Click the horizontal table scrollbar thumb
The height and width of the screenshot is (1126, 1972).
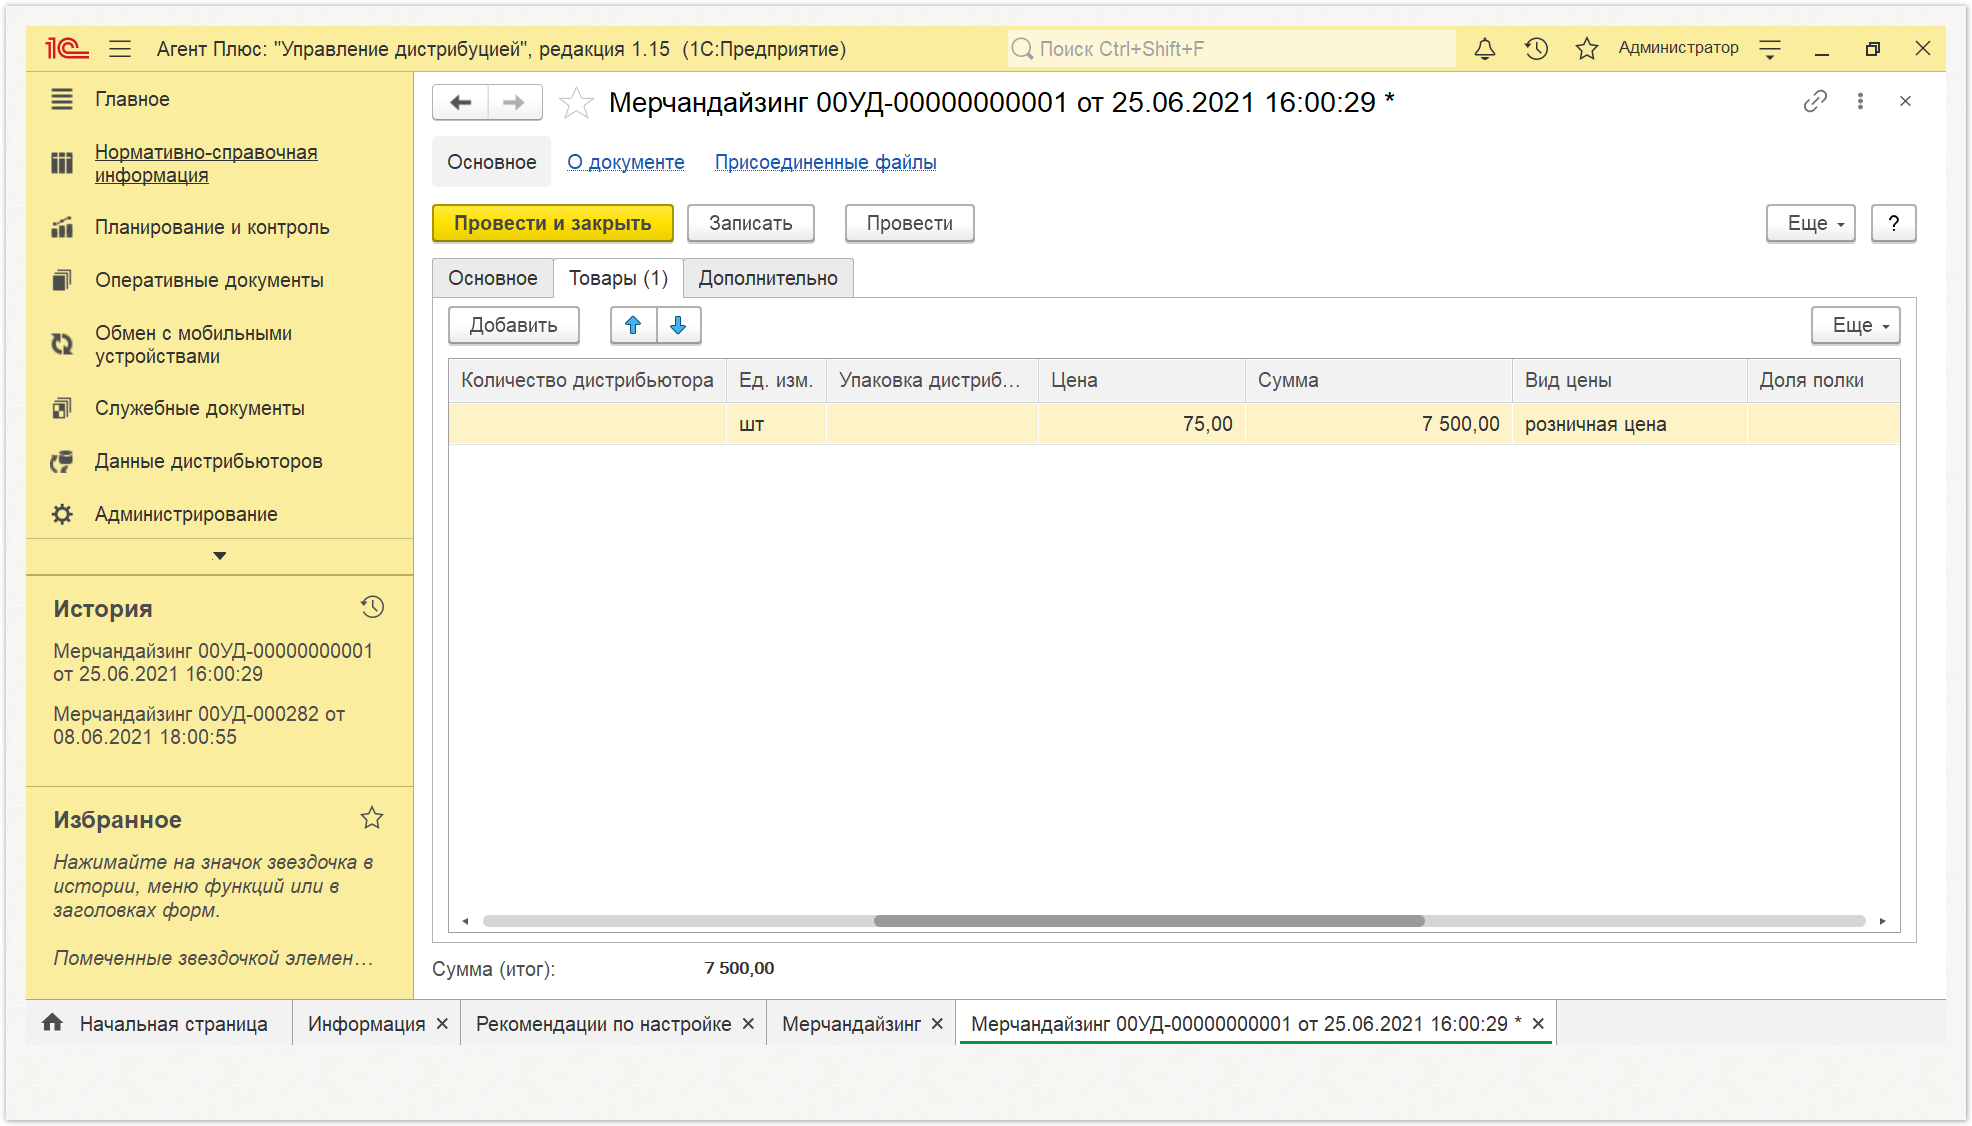(1149, 921)
